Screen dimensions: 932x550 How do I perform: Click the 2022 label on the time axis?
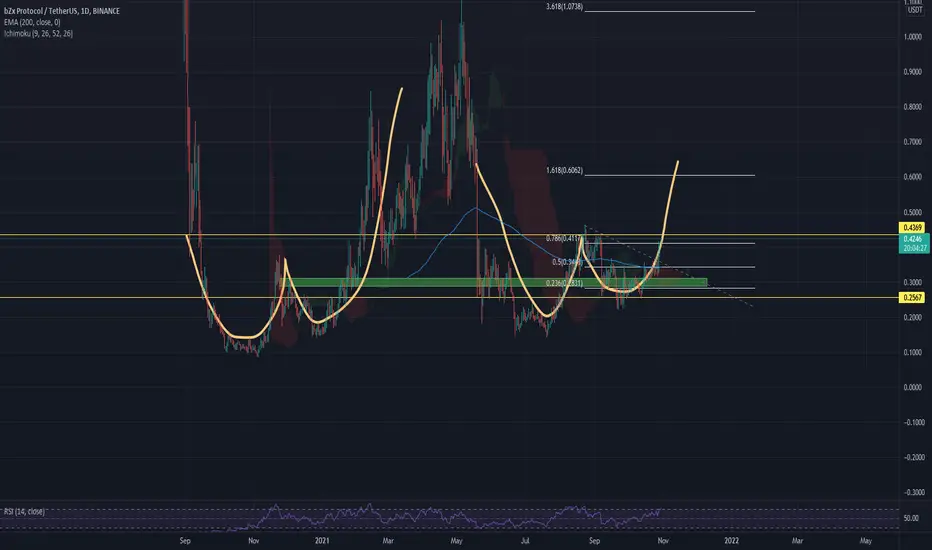tap(731, 540)
